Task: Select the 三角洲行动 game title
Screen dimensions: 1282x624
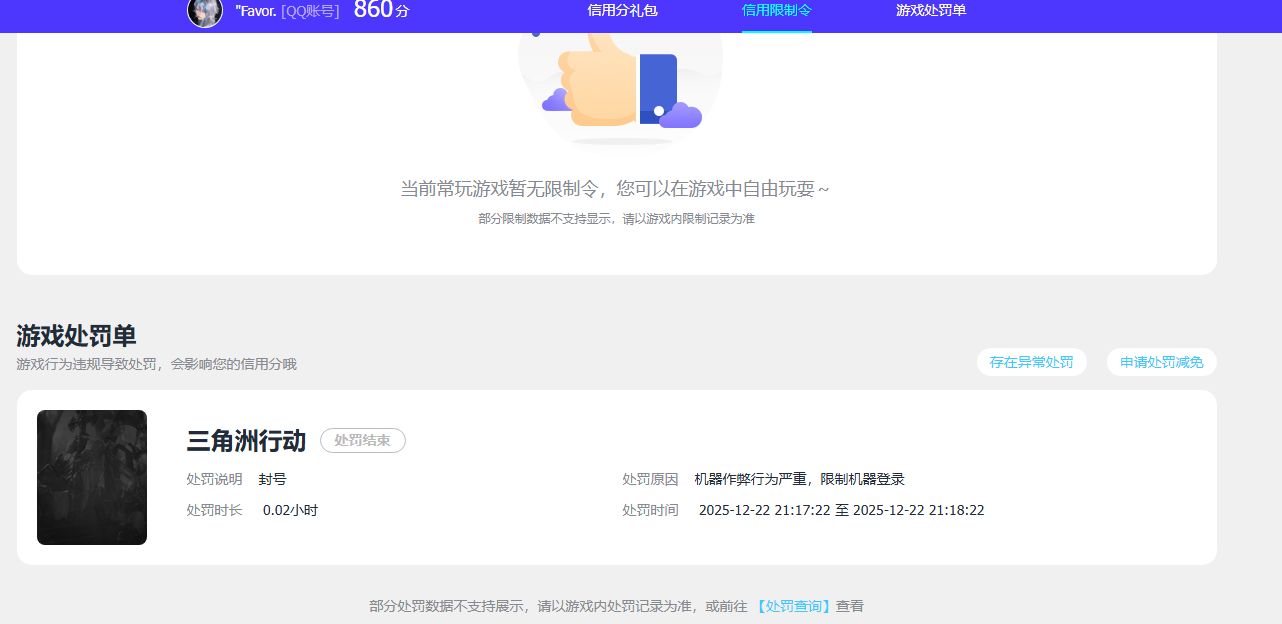Action: click(246, 441)
